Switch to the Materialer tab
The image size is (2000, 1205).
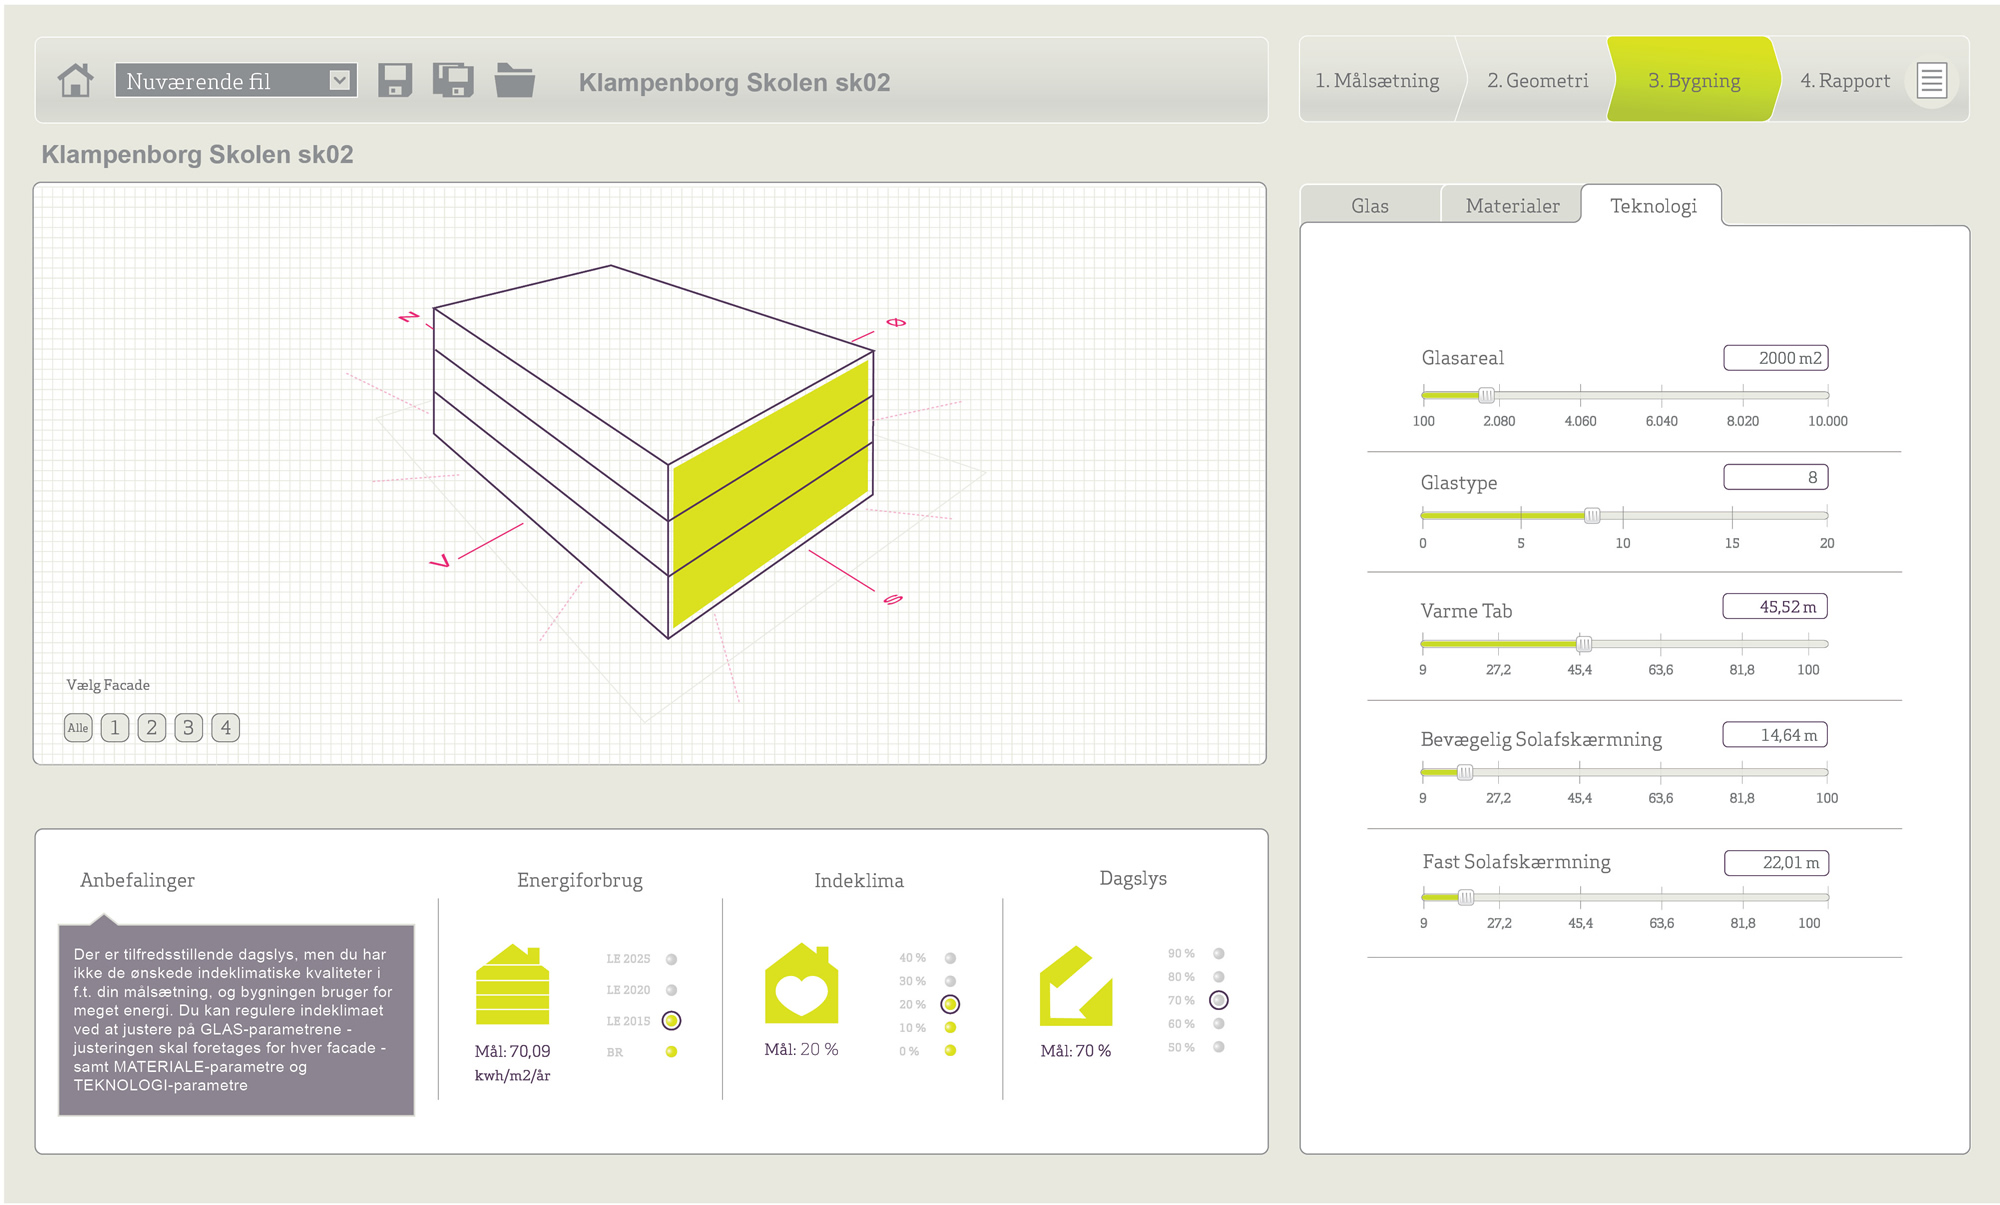point(1512,206)
